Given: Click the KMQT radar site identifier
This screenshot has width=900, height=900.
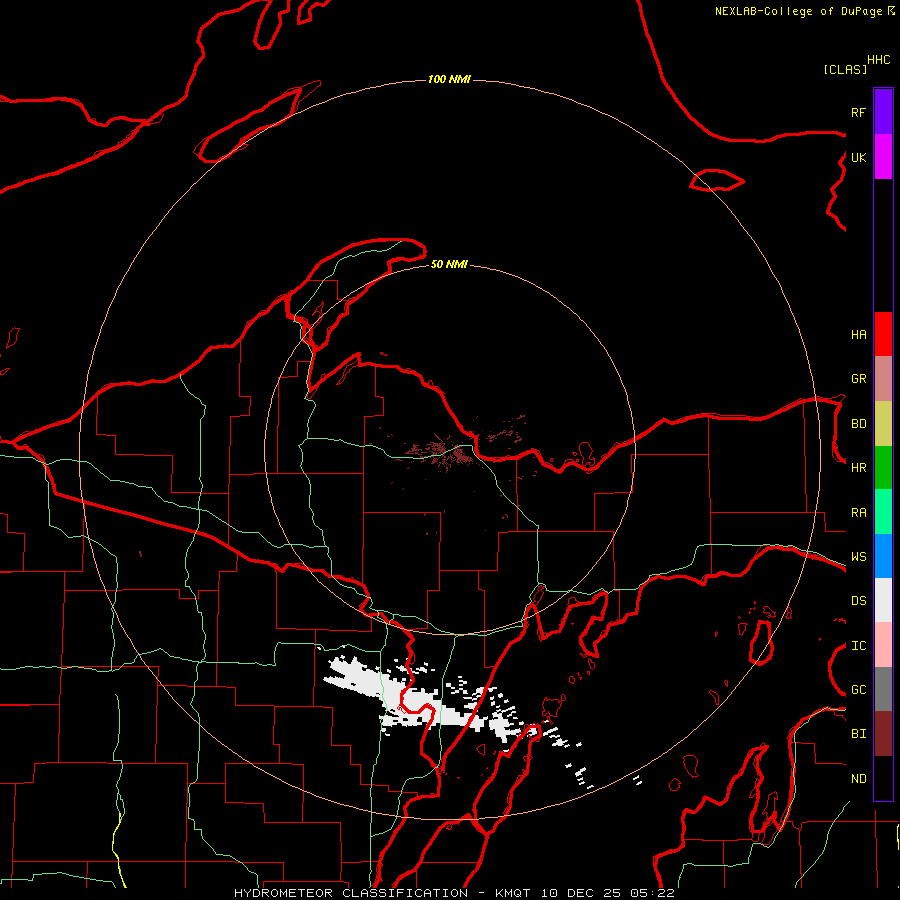Looking at the screenshot, I should tap(515, 893).
